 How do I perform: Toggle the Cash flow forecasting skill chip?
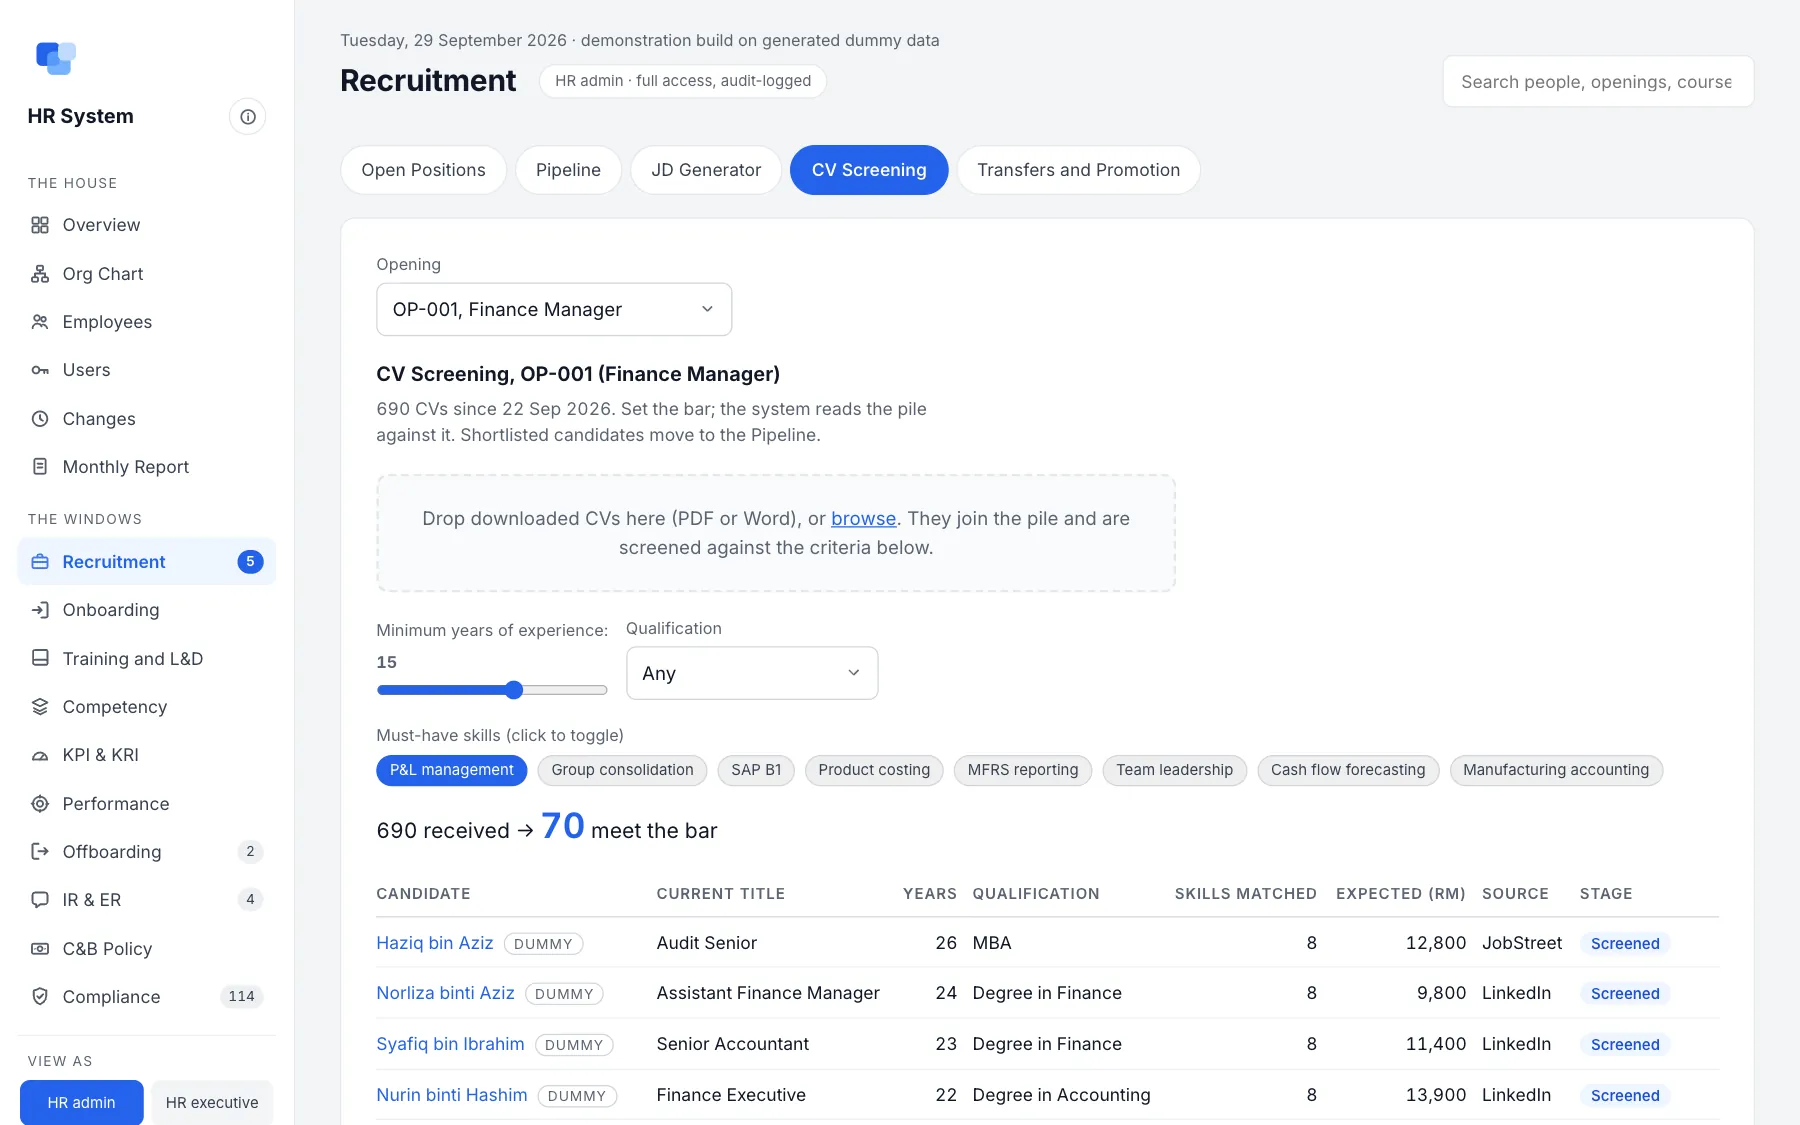pyautogui.click(x=1348, y=770)
